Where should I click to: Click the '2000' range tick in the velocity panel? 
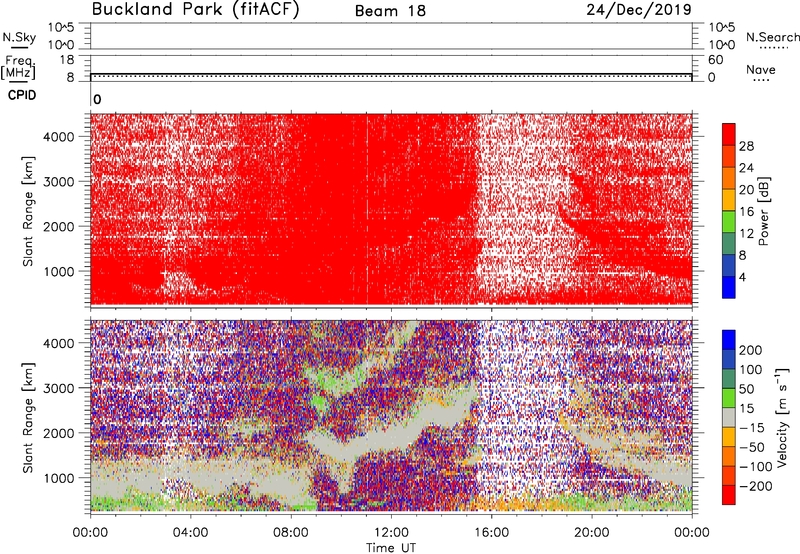(58, 433)
